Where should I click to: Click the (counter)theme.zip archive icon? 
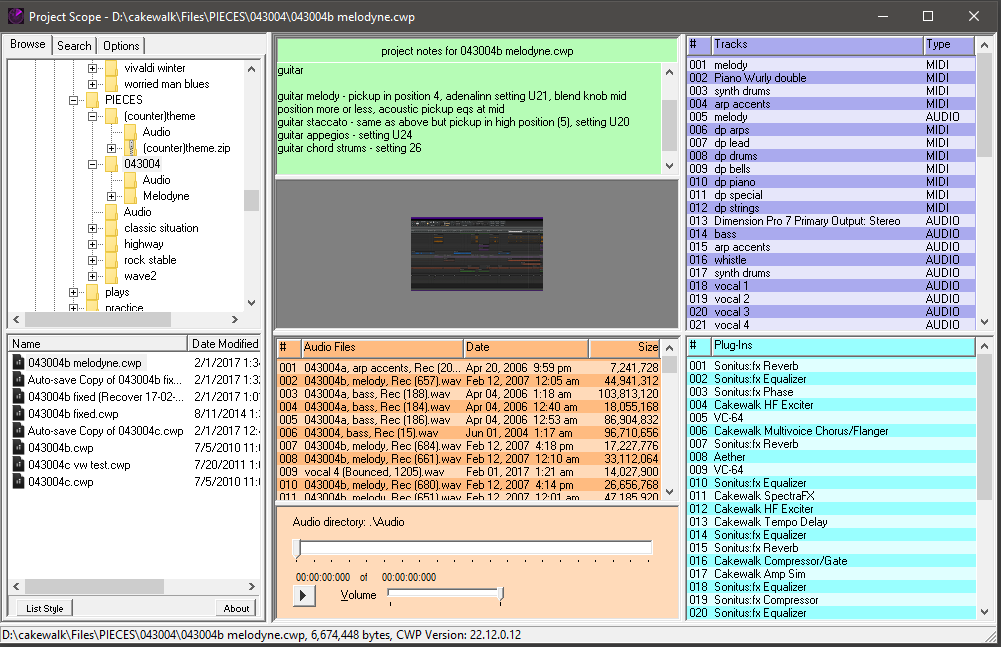131,148
